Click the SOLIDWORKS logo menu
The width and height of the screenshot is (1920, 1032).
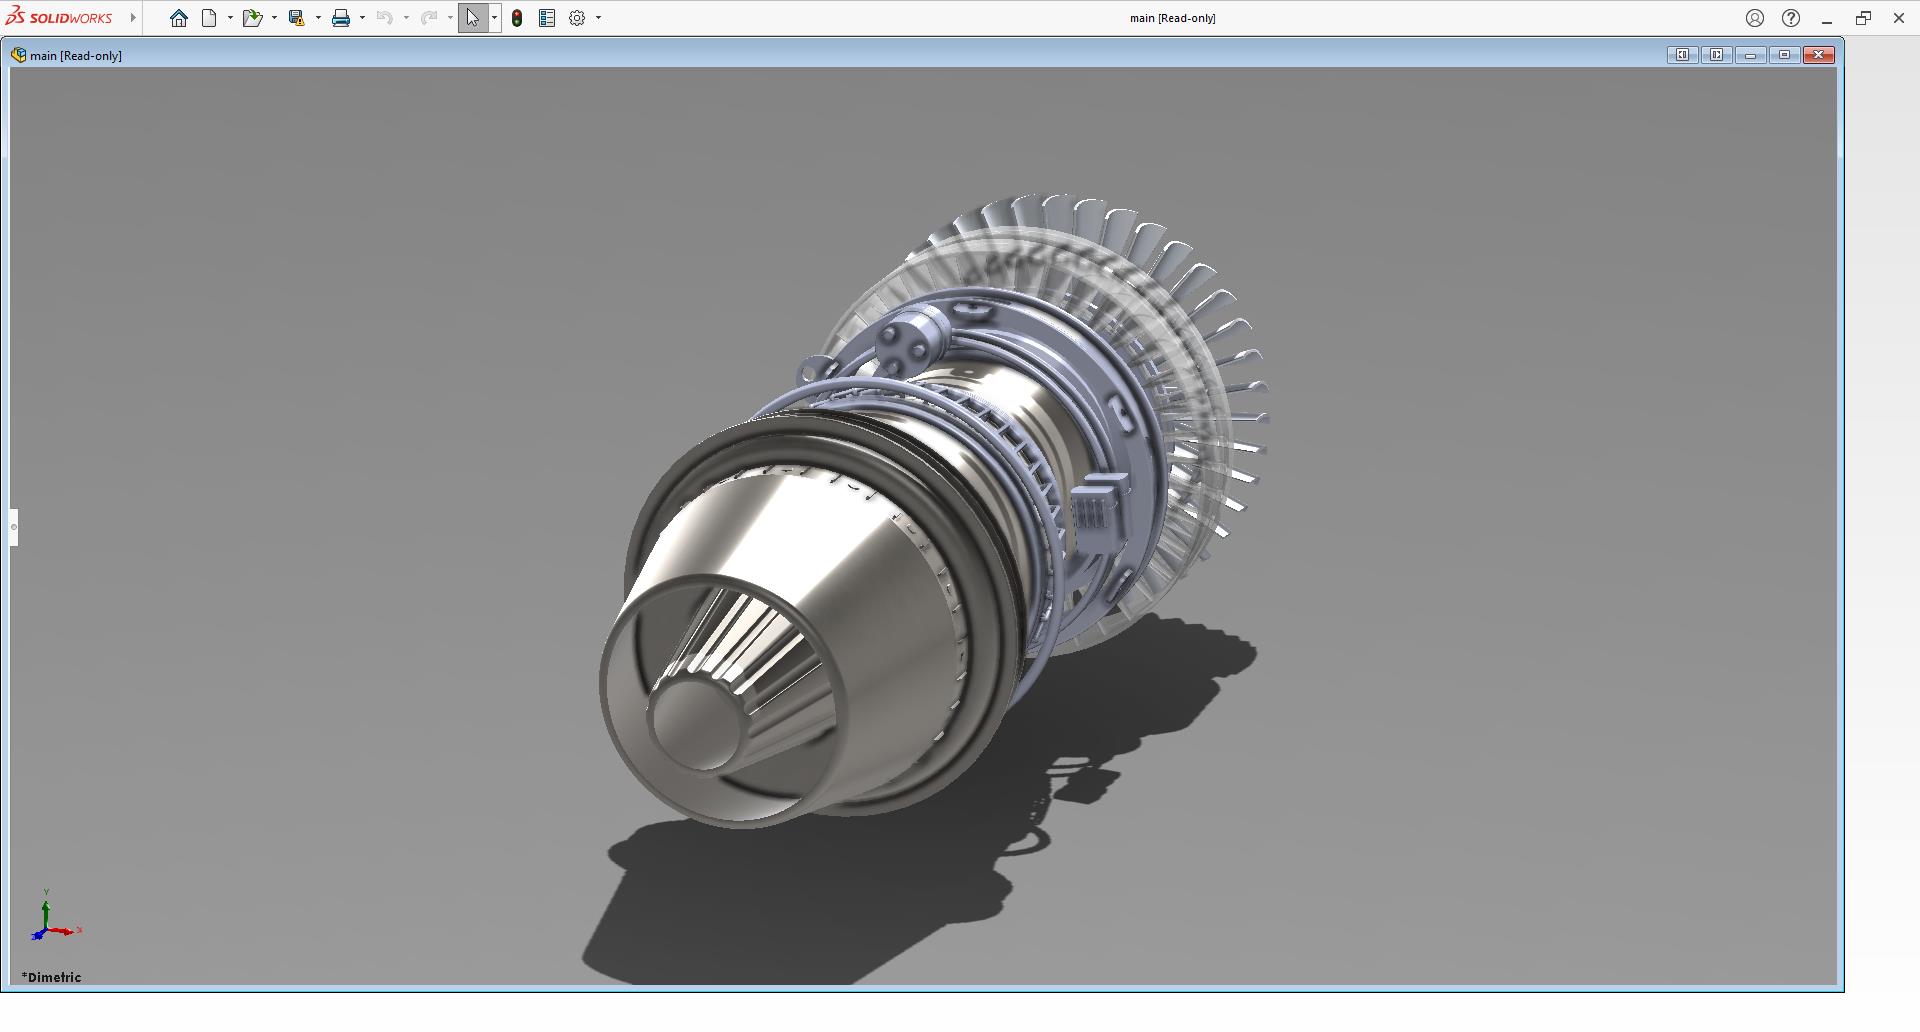pos(60,18)
